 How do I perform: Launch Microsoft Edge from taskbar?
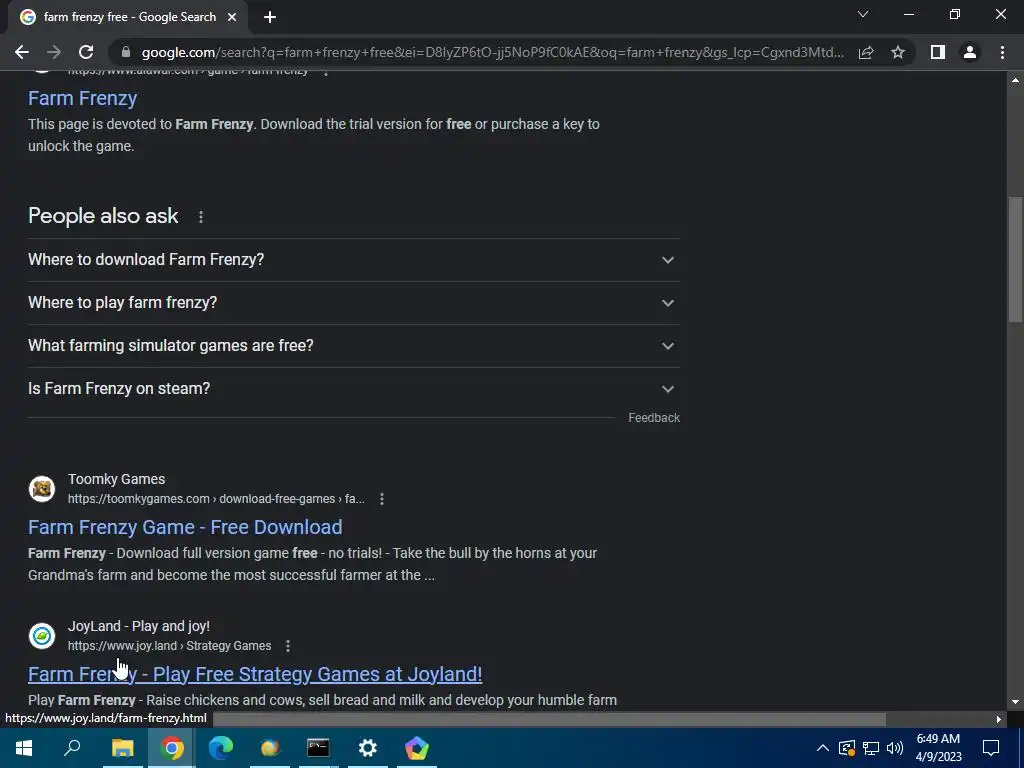[x=221, y=748]
